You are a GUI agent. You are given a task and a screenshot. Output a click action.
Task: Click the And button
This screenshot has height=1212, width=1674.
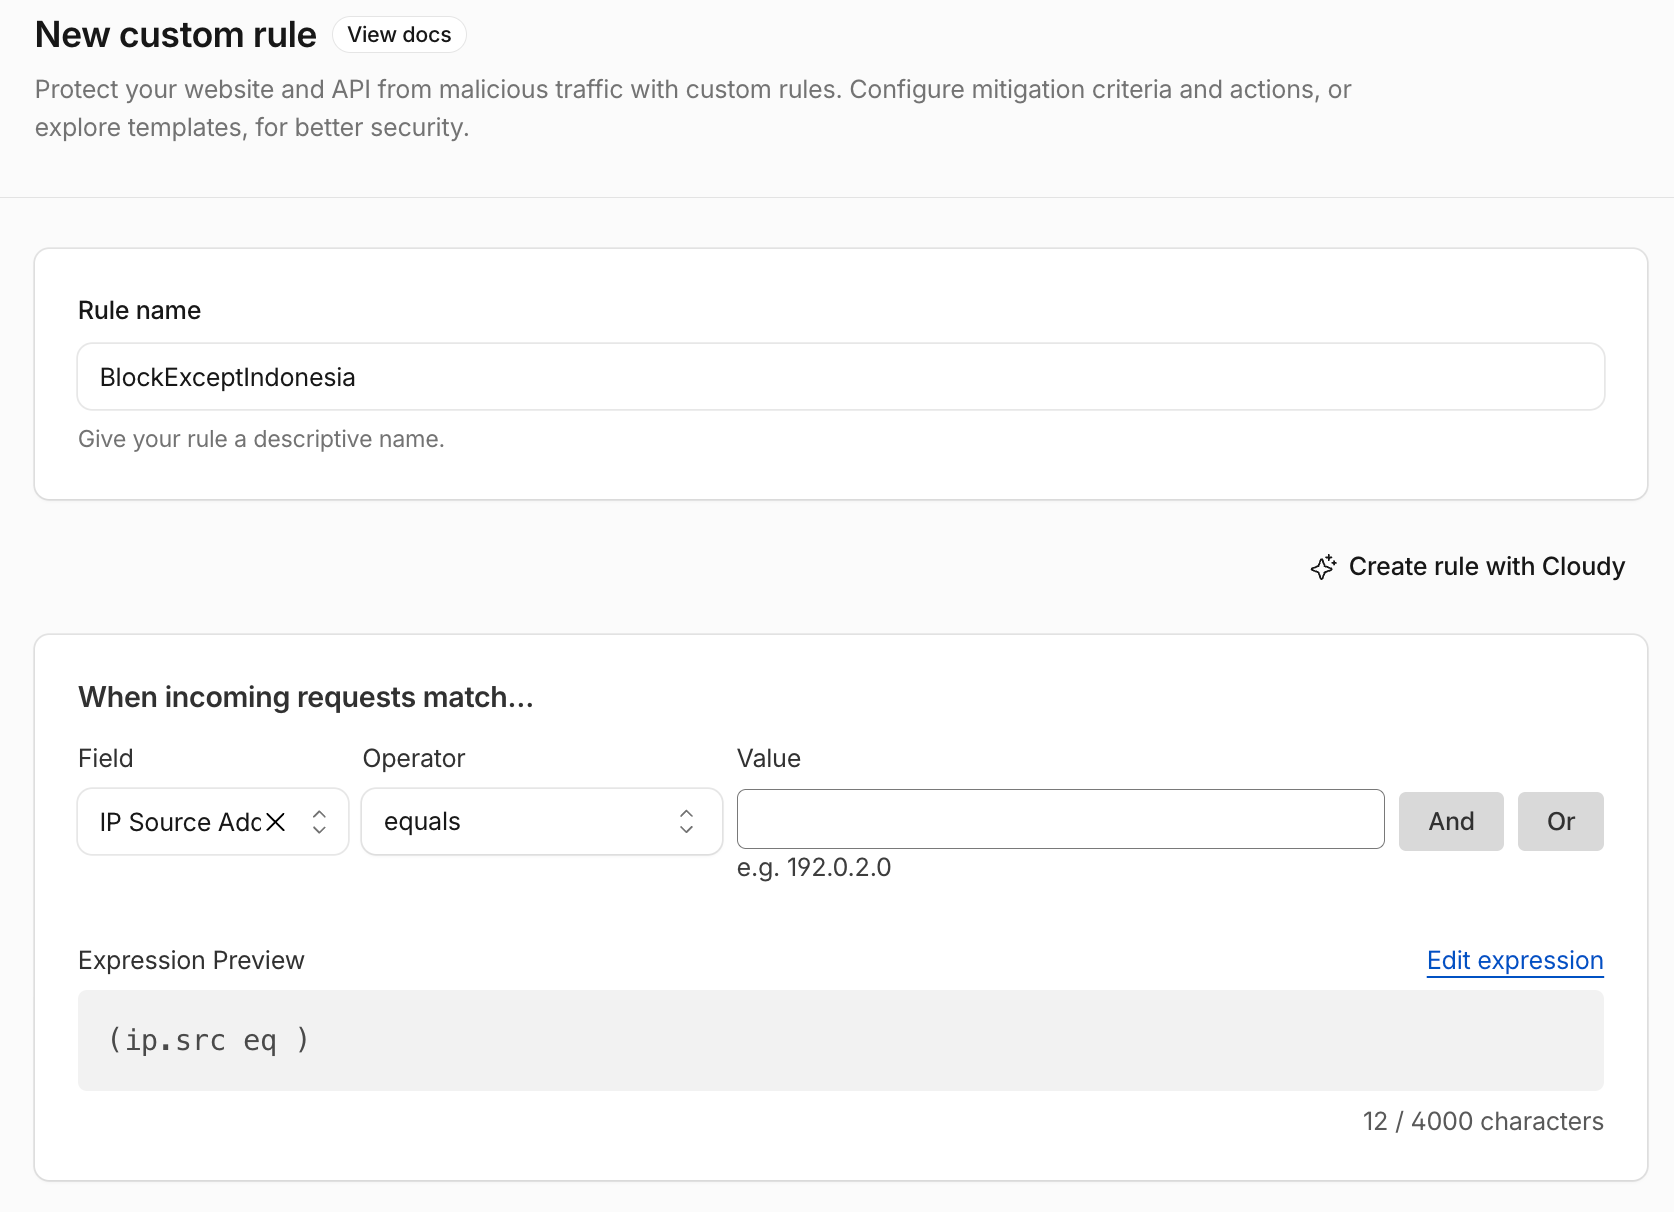pyautogui.click(x=1451, y=822)
